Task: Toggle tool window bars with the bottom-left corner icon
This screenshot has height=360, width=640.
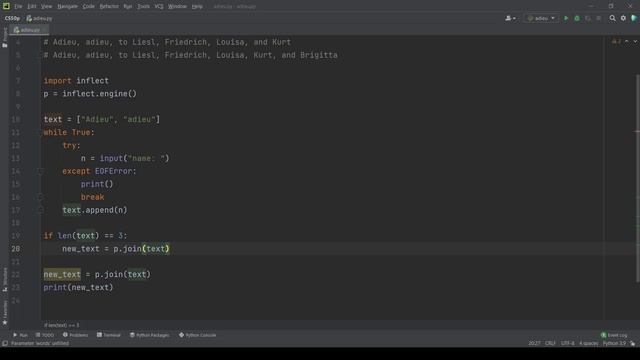Action: [x=5, y=343]
